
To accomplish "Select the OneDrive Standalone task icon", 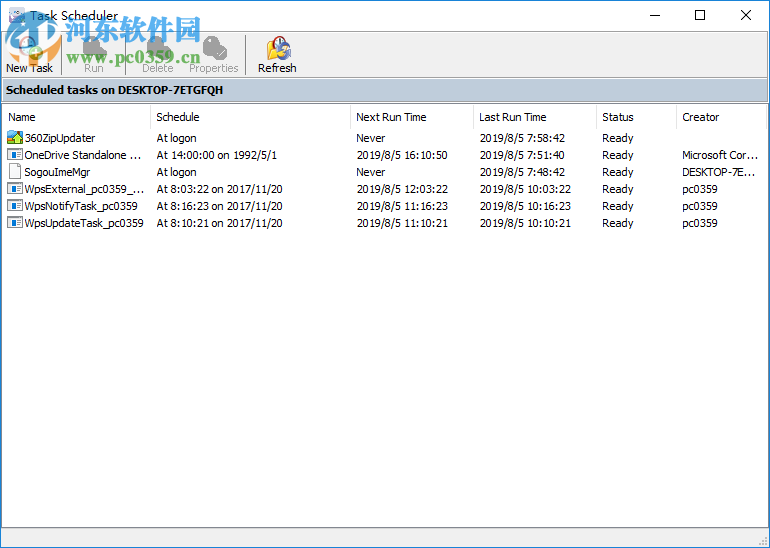I will pos(15,155).
